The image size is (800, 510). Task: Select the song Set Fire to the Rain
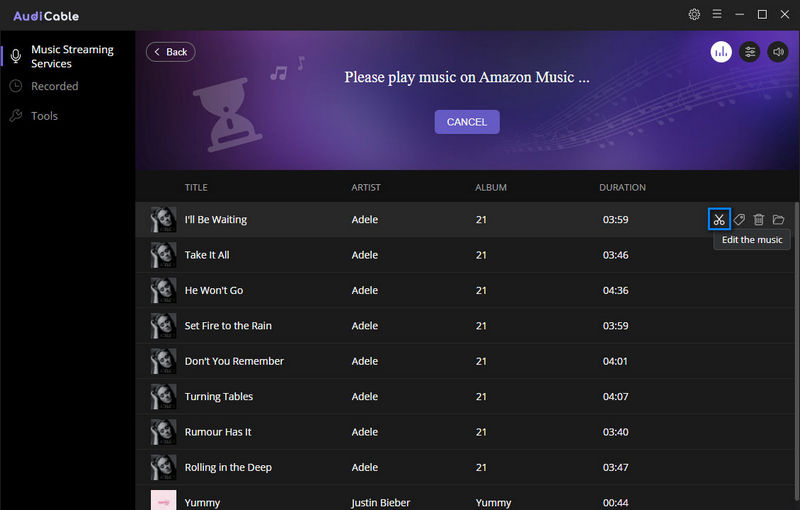228,325
